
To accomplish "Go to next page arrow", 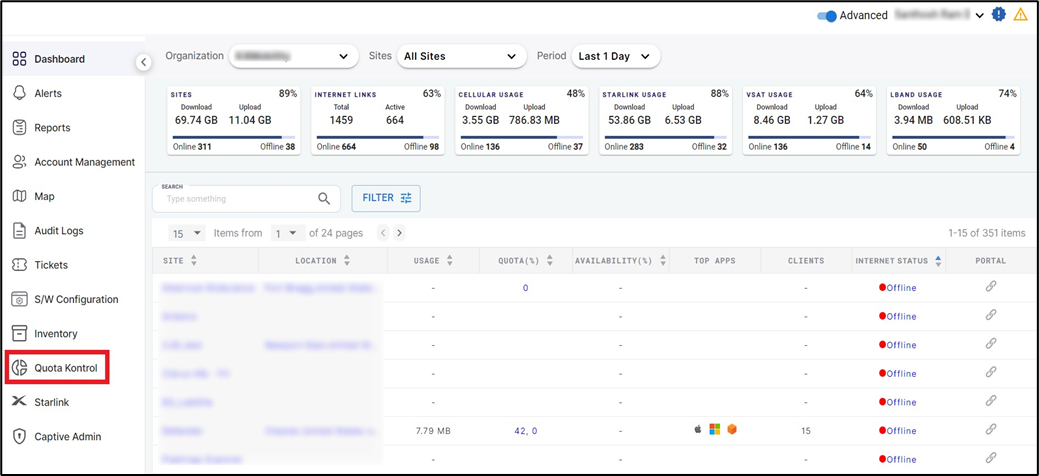I will coord(399,233).
